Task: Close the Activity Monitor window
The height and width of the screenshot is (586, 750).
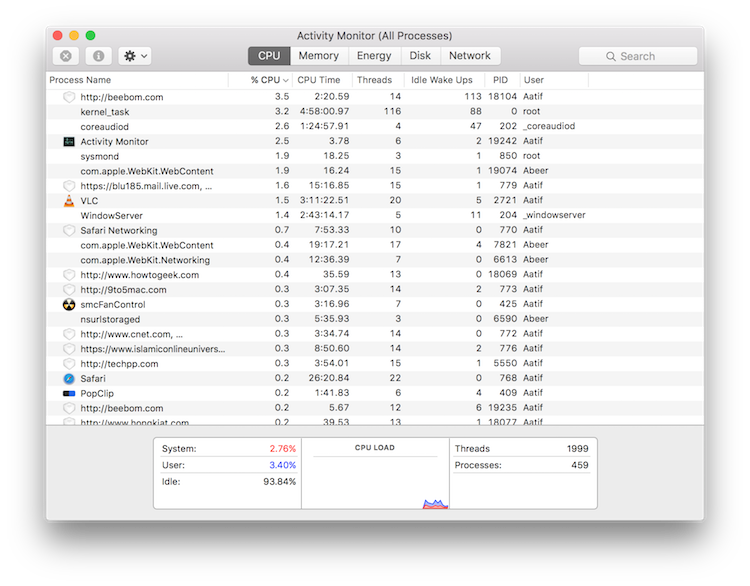Action: (58, 35)
